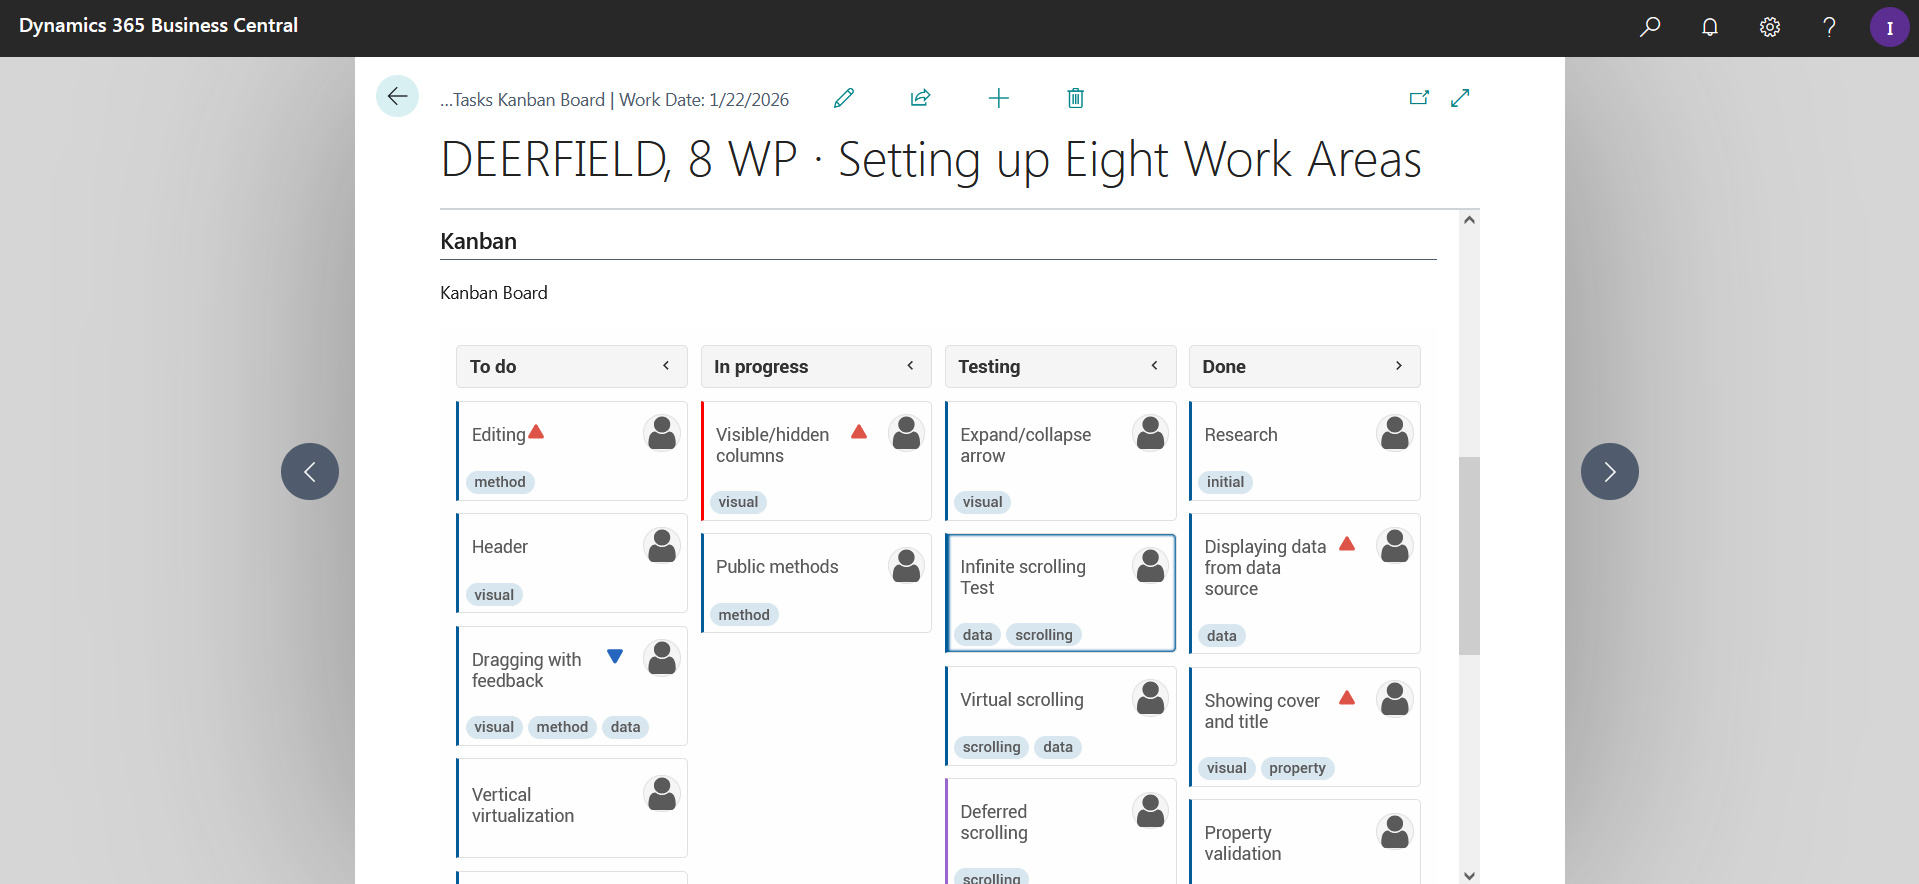1919x884 pixels.
Task: Click the Testing column header label
Action: click(989, 367)
